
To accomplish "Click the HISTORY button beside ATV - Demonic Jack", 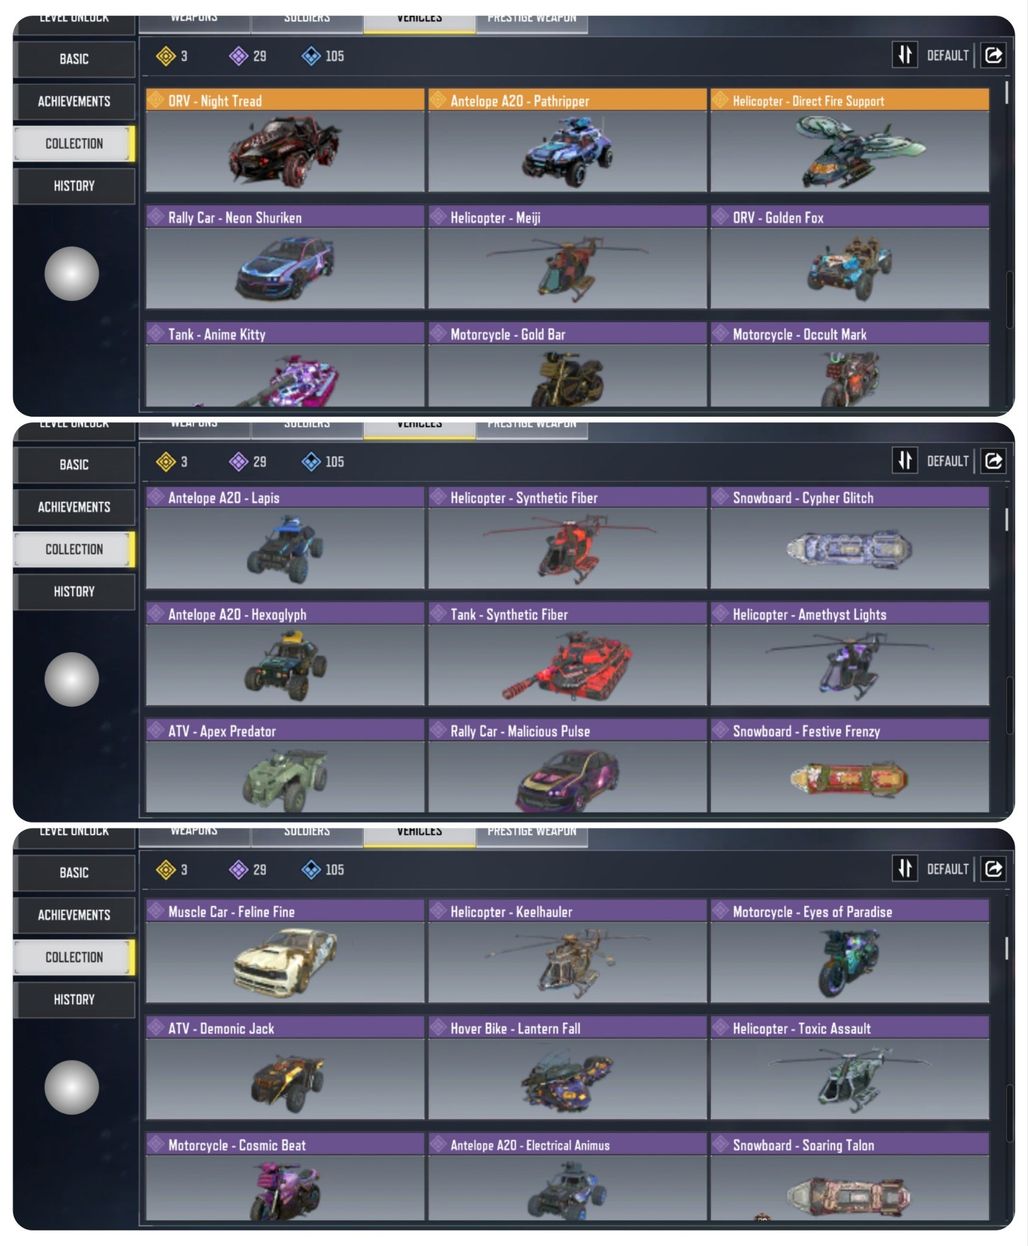I will (x=74, y=999).
